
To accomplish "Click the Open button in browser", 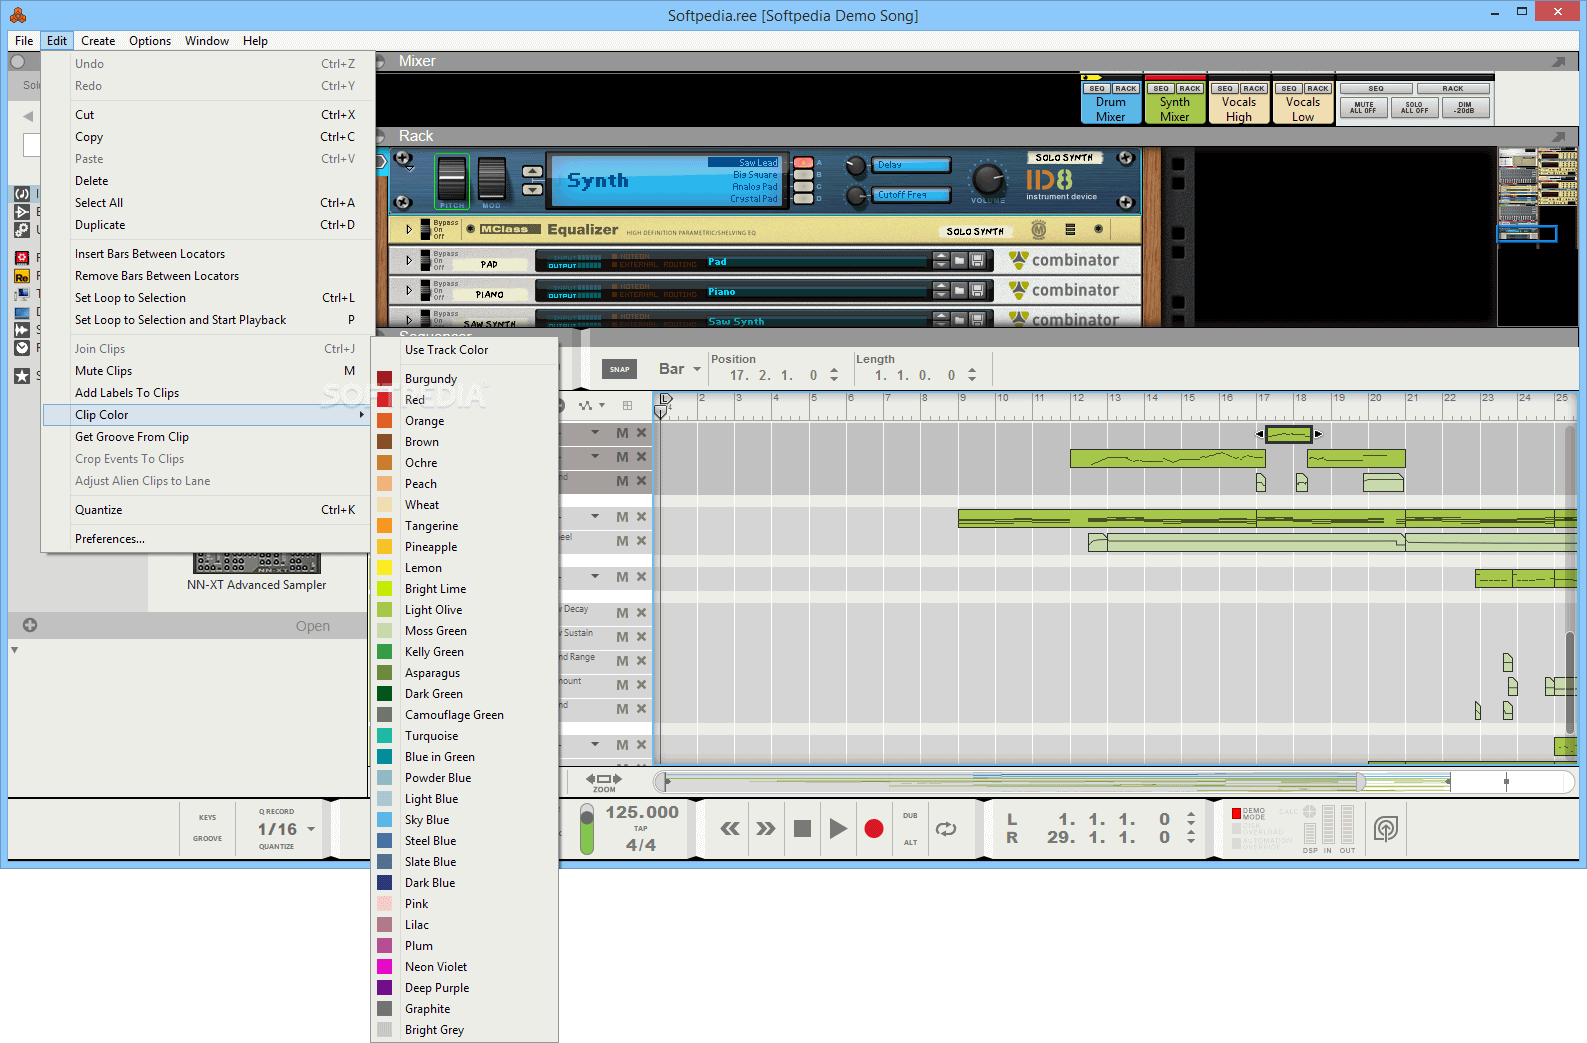I will click(312, 626).
